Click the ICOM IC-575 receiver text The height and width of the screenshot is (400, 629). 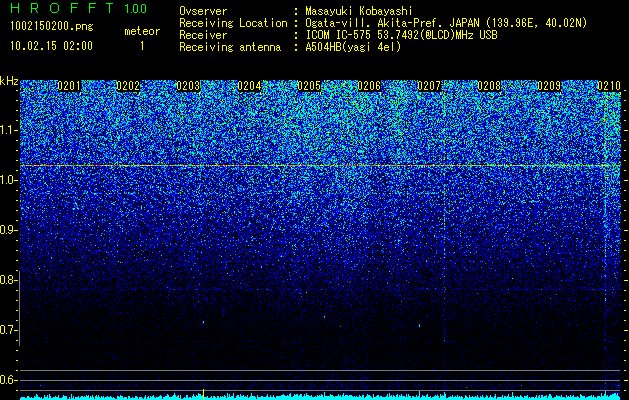tap(401, 35)
